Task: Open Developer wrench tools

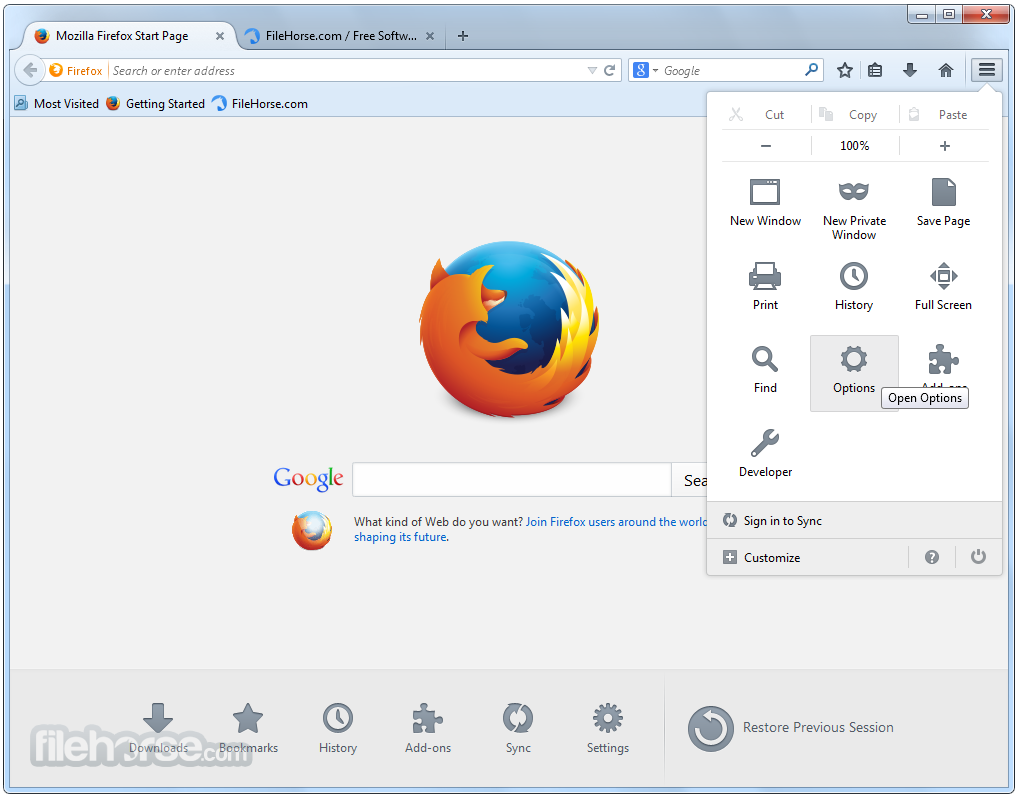Action: tap(765, 453)
